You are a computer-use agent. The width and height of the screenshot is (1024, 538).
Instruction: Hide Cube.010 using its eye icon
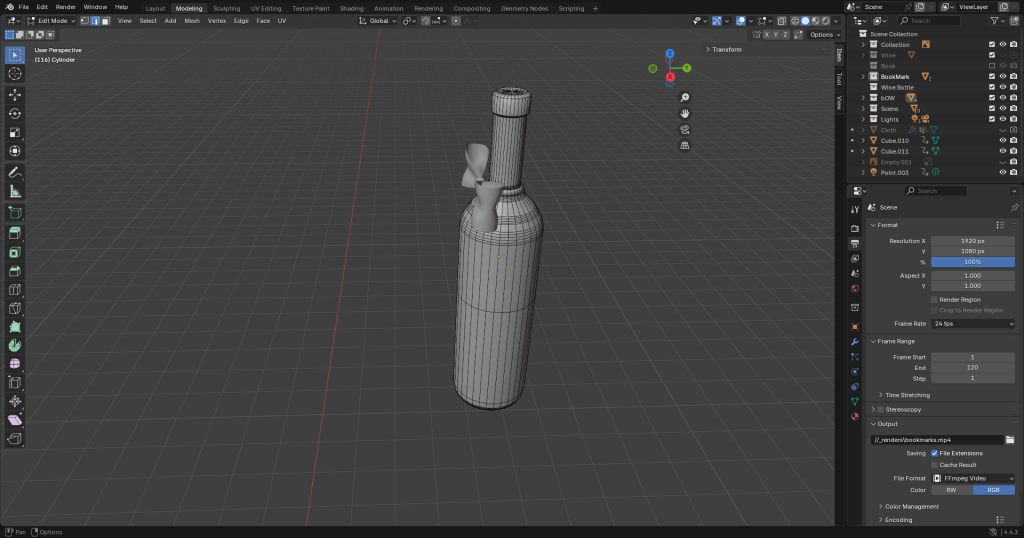click(x=1002, y=141)
